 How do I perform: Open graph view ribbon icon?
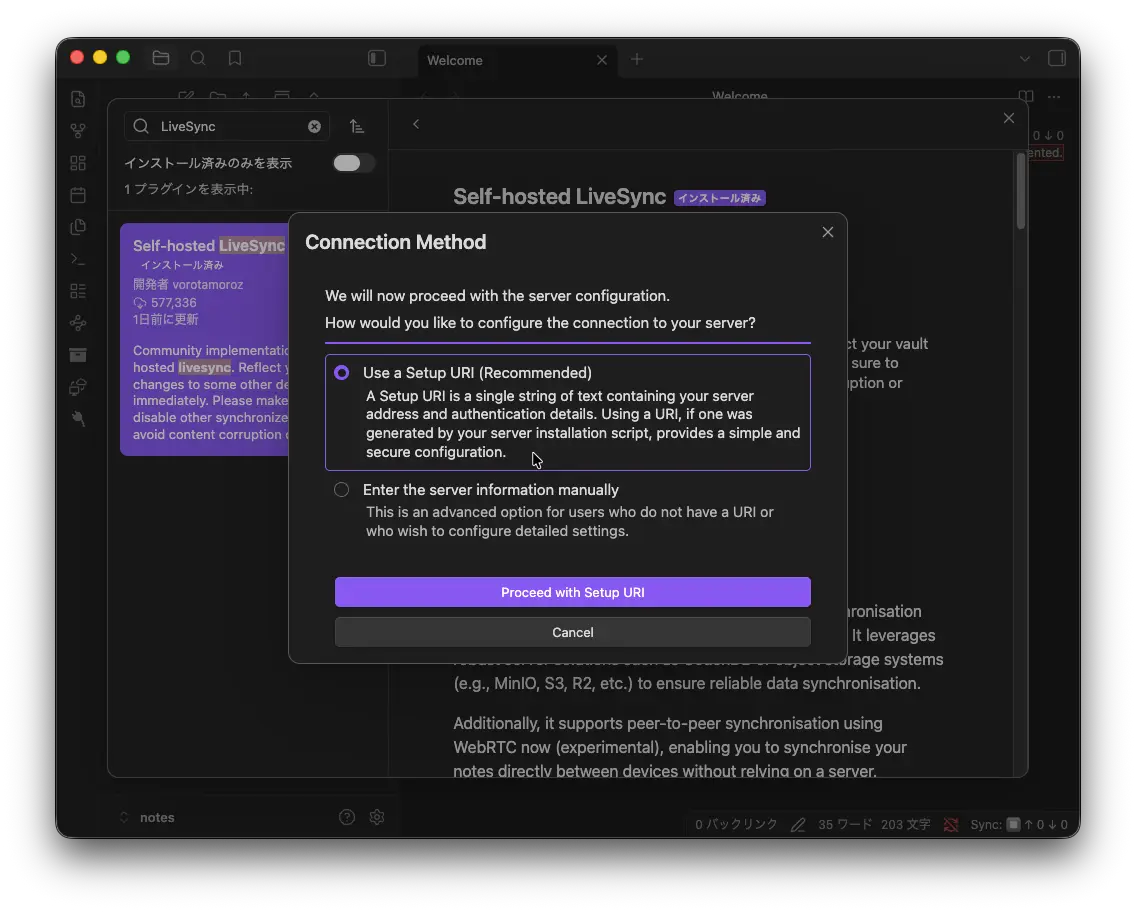coord(78,131)
